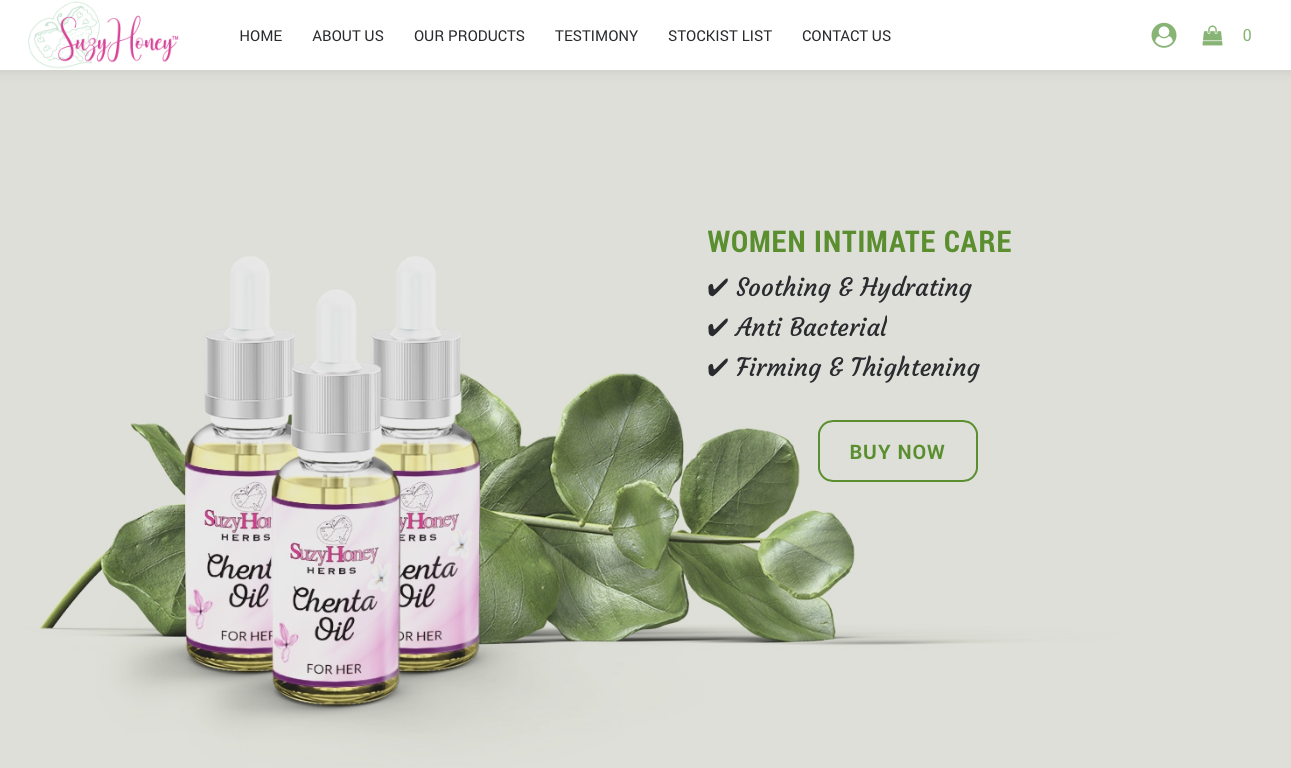Open the Testimony menu link
The width and height of the screenshot is (1291, 768).
click(x=596, y=36)
